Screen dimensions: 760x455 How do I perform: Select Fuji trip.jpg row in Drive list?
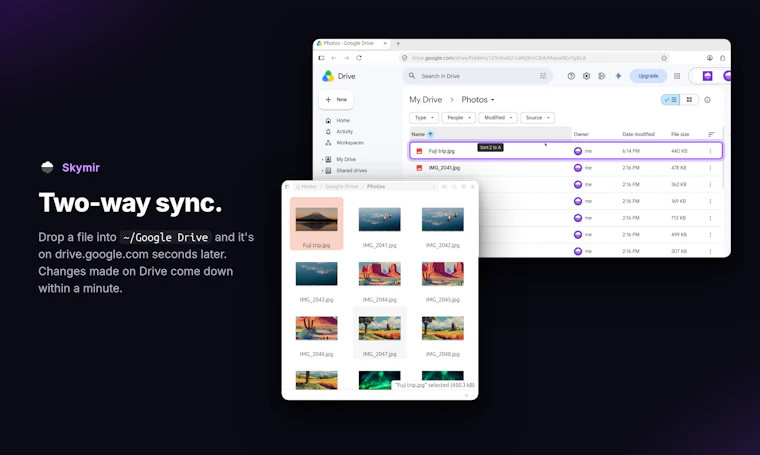click(566, 151)
